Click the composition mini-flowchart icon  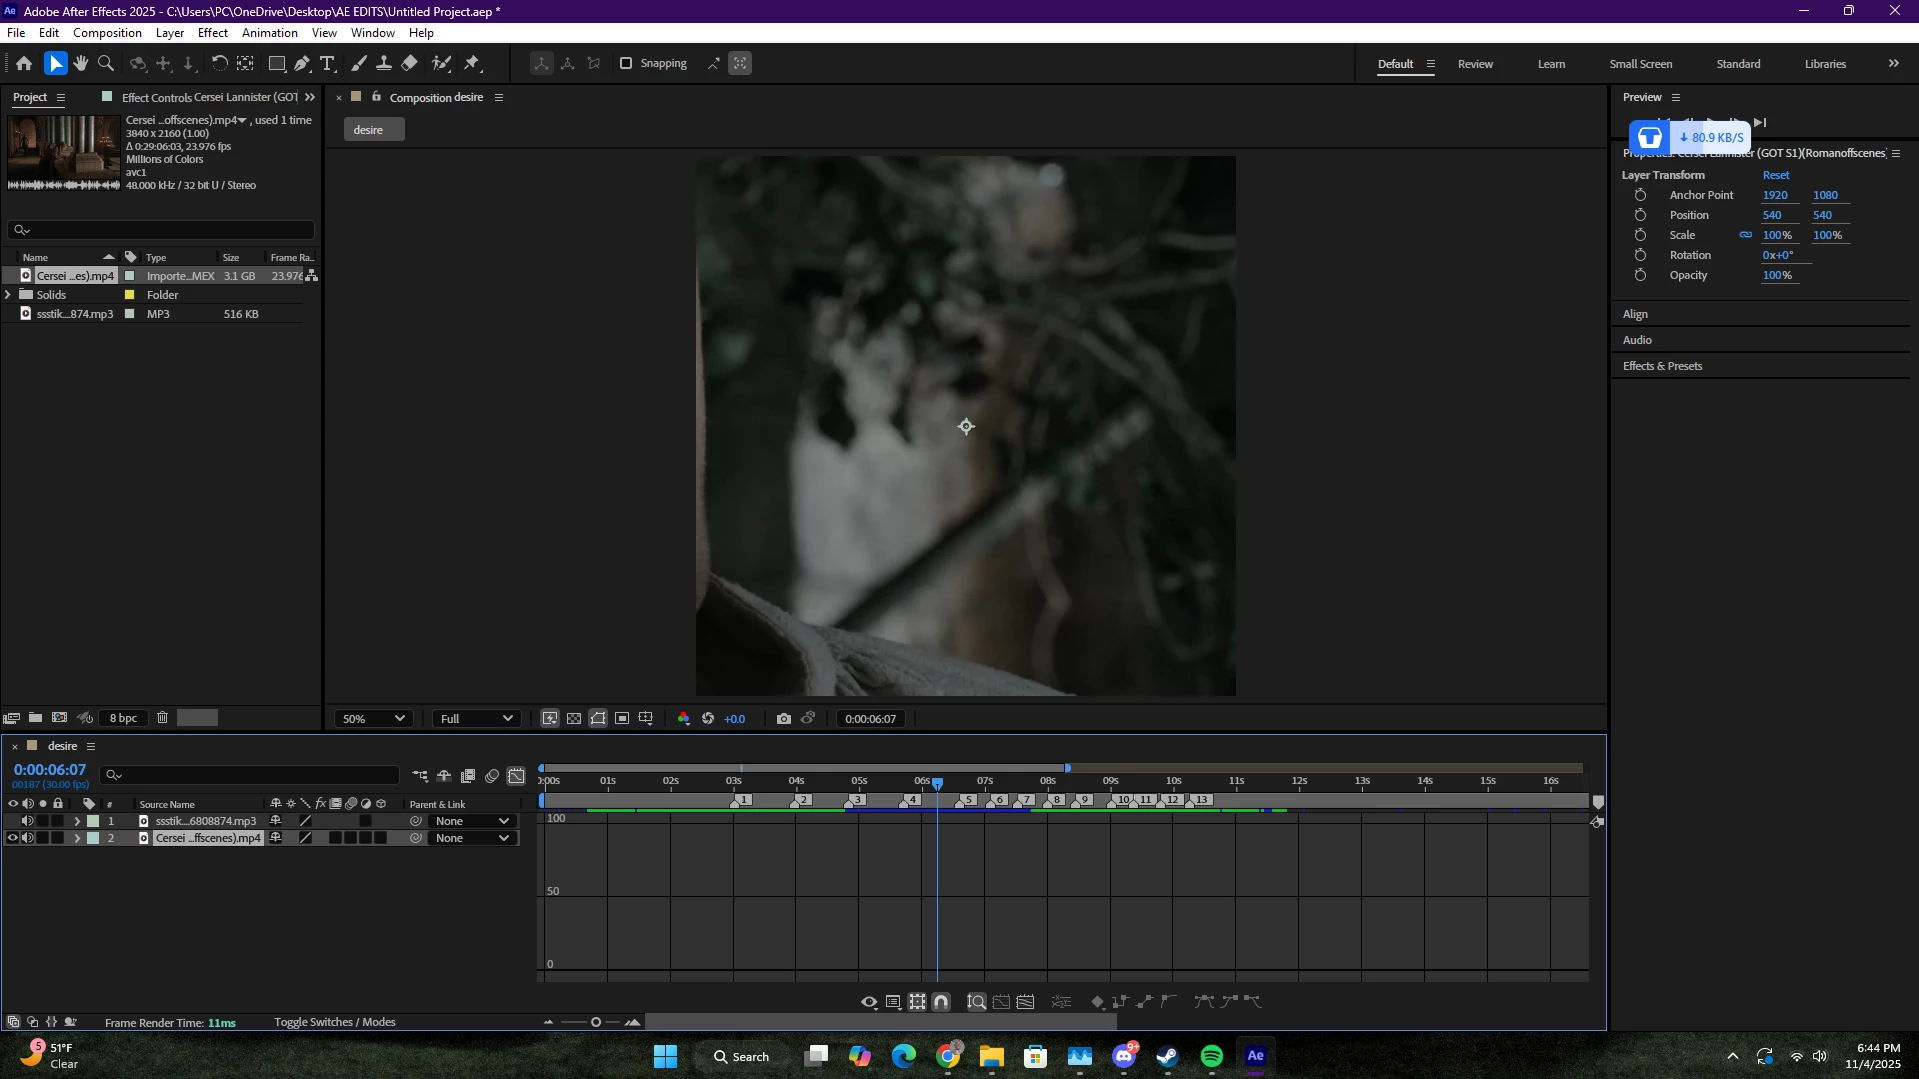[x=420, y=776]
